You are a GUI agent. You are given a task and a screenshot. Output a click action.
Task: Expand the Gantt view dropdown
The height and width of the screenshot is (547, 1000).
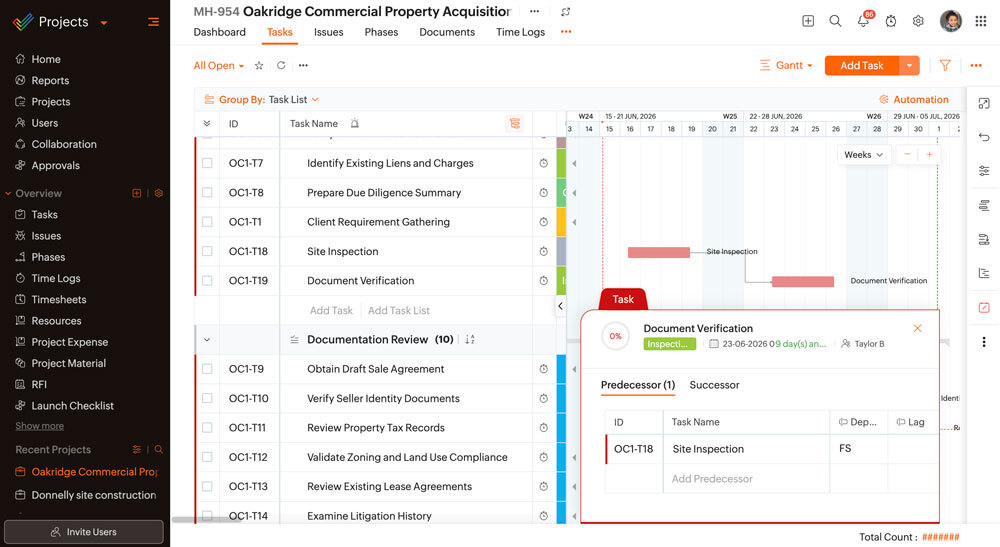tap(786, 65)
